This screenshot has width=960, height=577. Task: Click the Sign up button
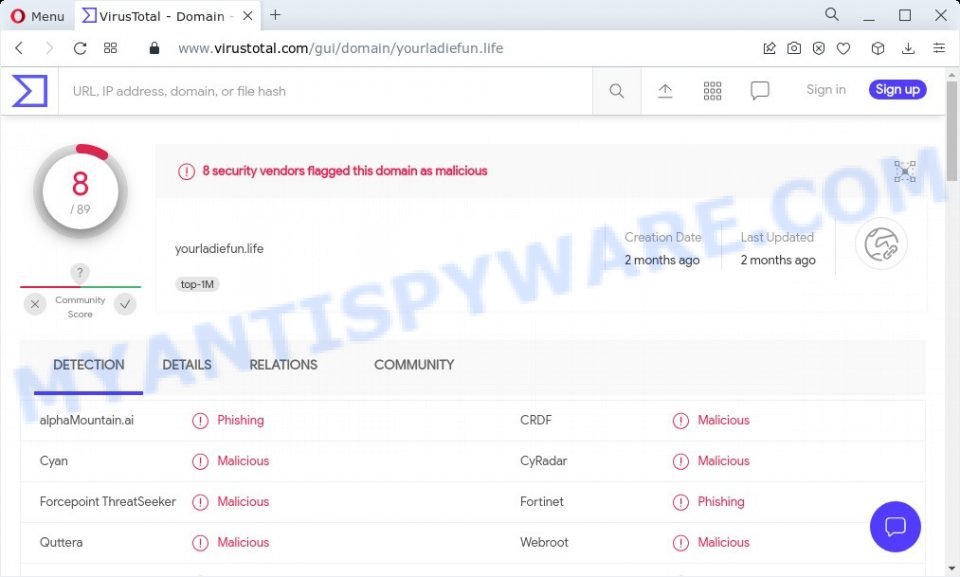pos(898,89)
